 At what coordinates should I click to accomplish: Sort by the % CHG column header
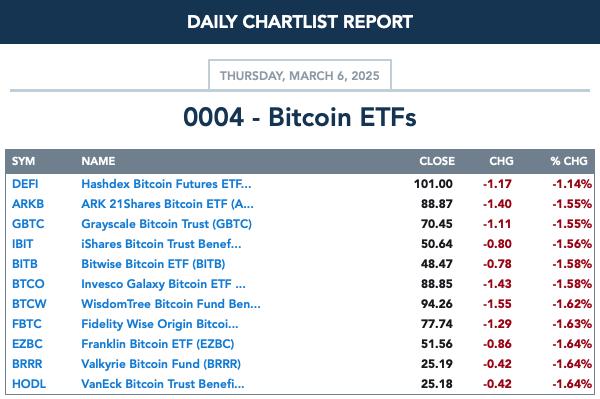point(569,161)
